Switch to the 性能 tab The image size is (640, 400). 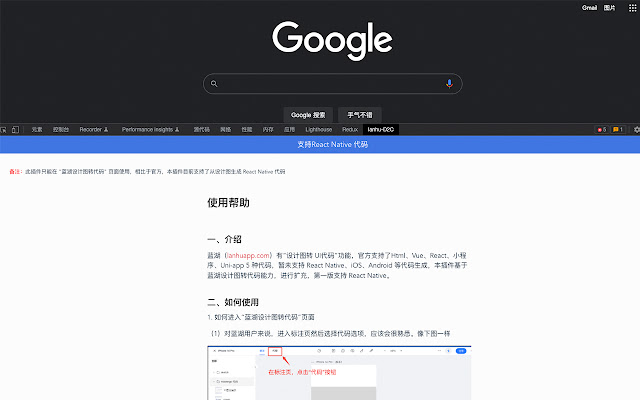[x=247, y=130]
